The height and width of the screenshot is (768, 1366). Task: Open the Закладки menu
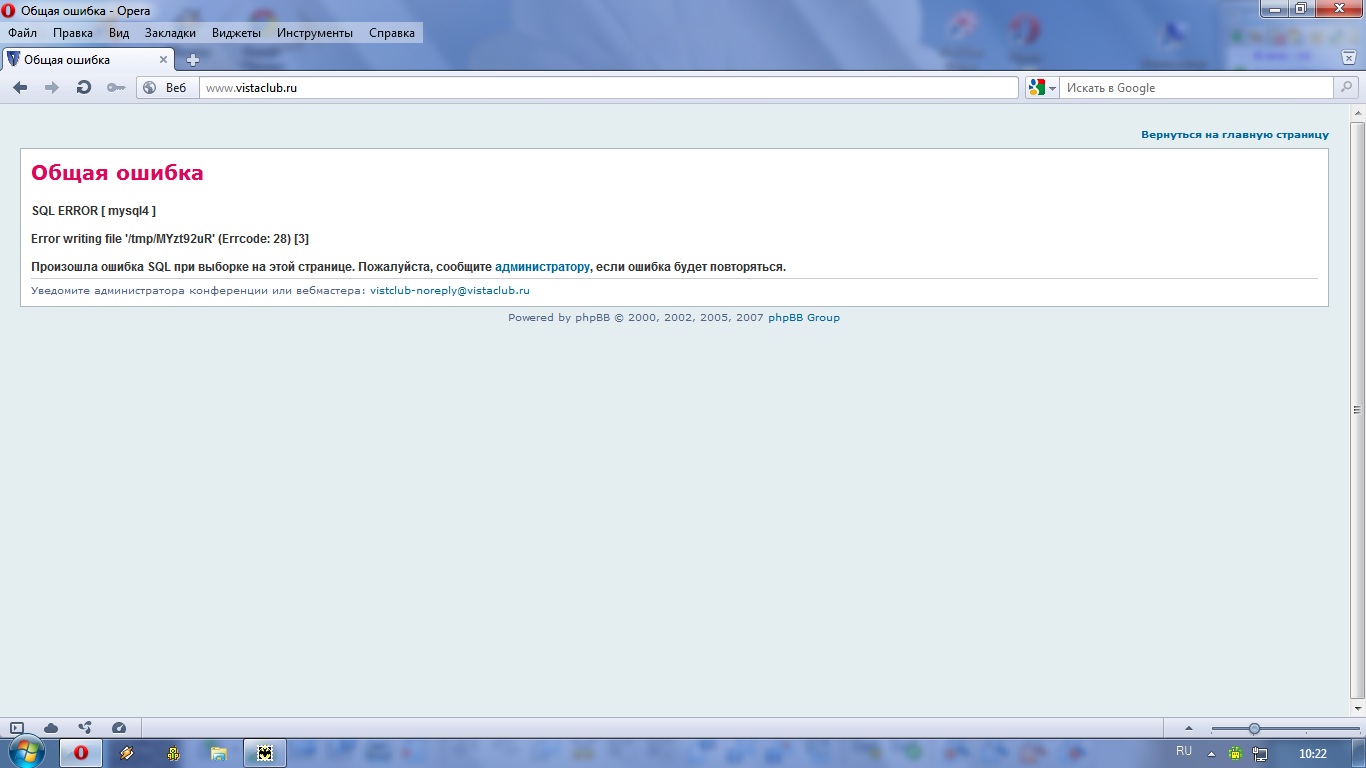(170, 33)
